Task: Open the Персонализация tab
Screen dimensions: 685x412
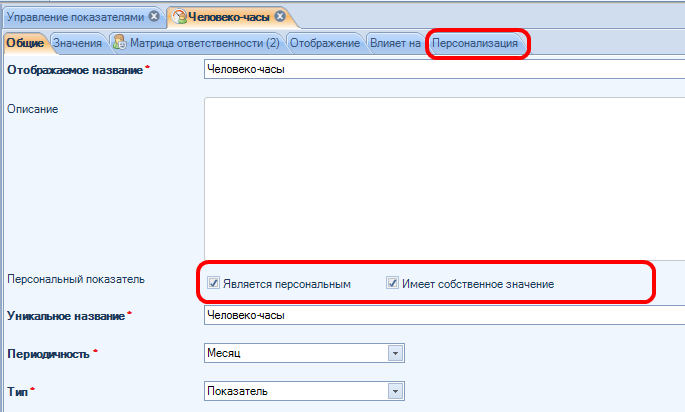Action: 475,43
